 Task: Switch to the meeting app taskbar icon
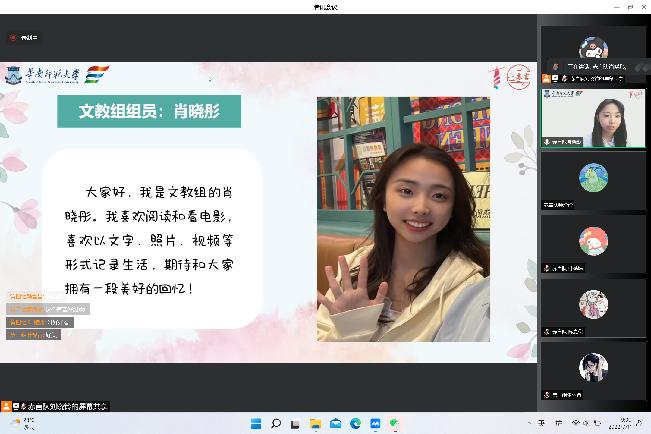pos(375,424)
